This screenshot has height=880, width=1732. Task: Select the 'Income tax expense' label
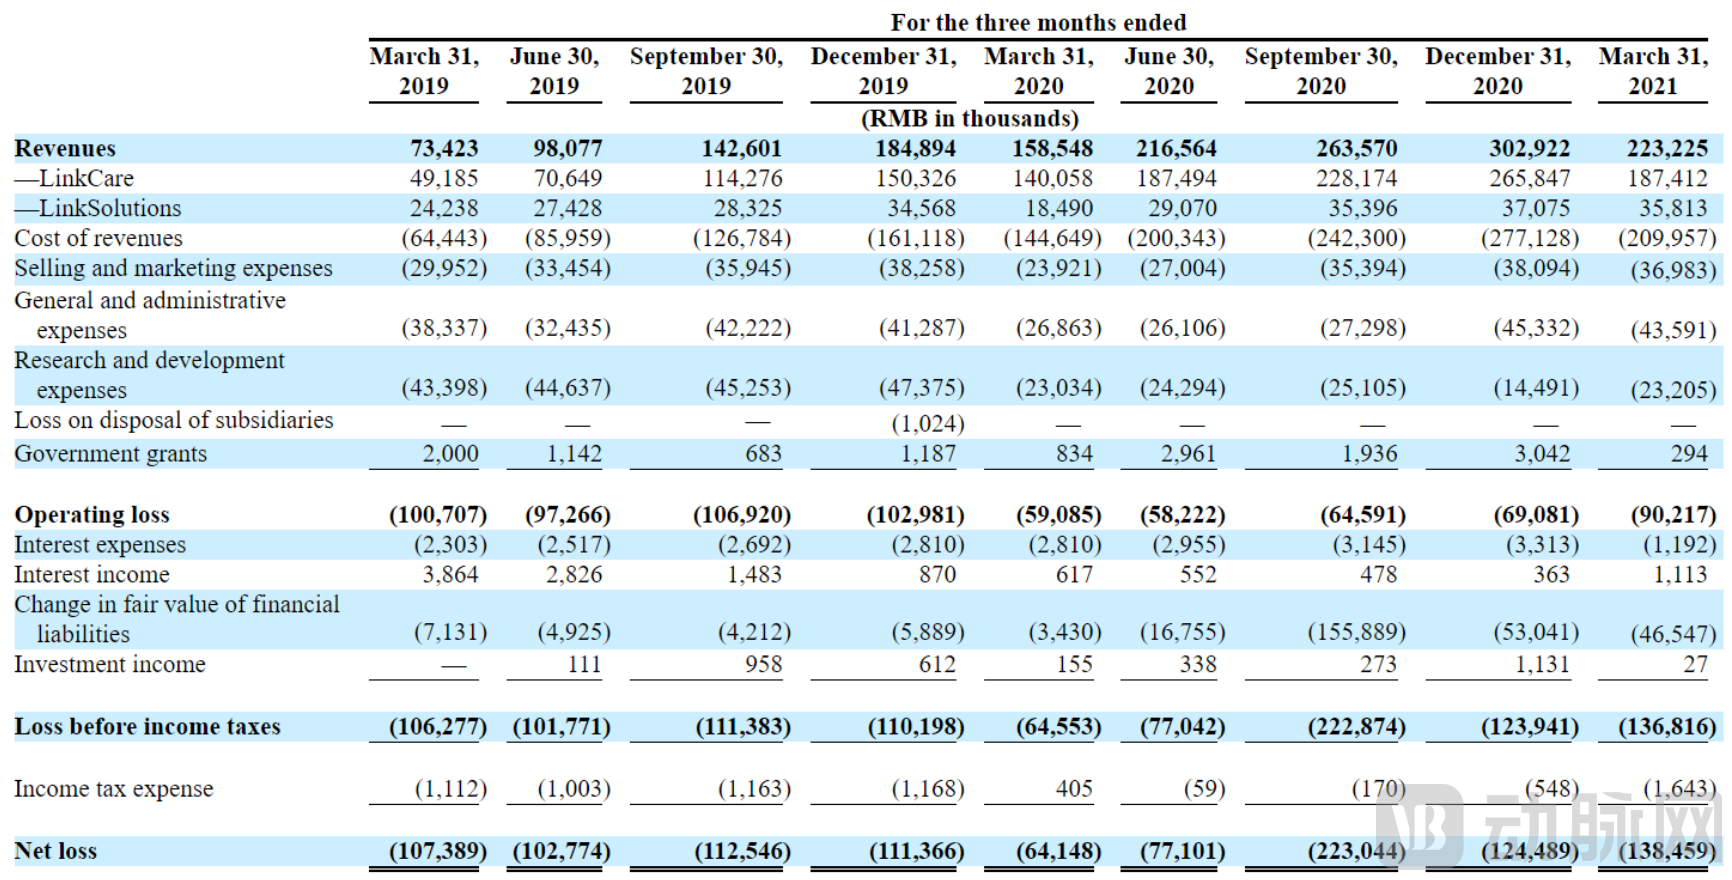(x=114, y=789)
